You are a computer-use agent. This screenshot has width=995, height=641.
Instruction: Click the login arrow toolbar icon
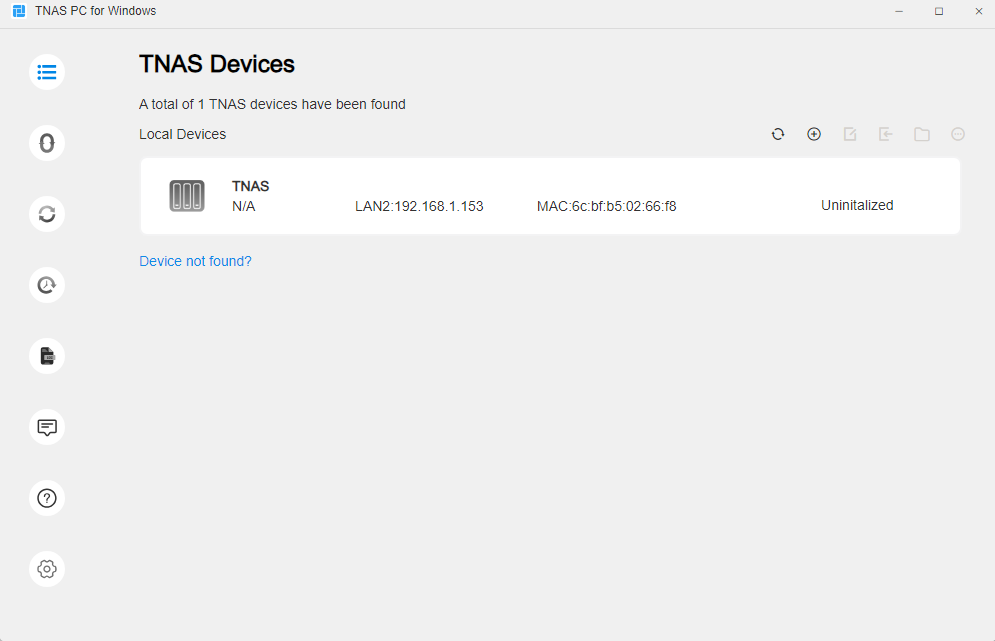click(886, 134)
